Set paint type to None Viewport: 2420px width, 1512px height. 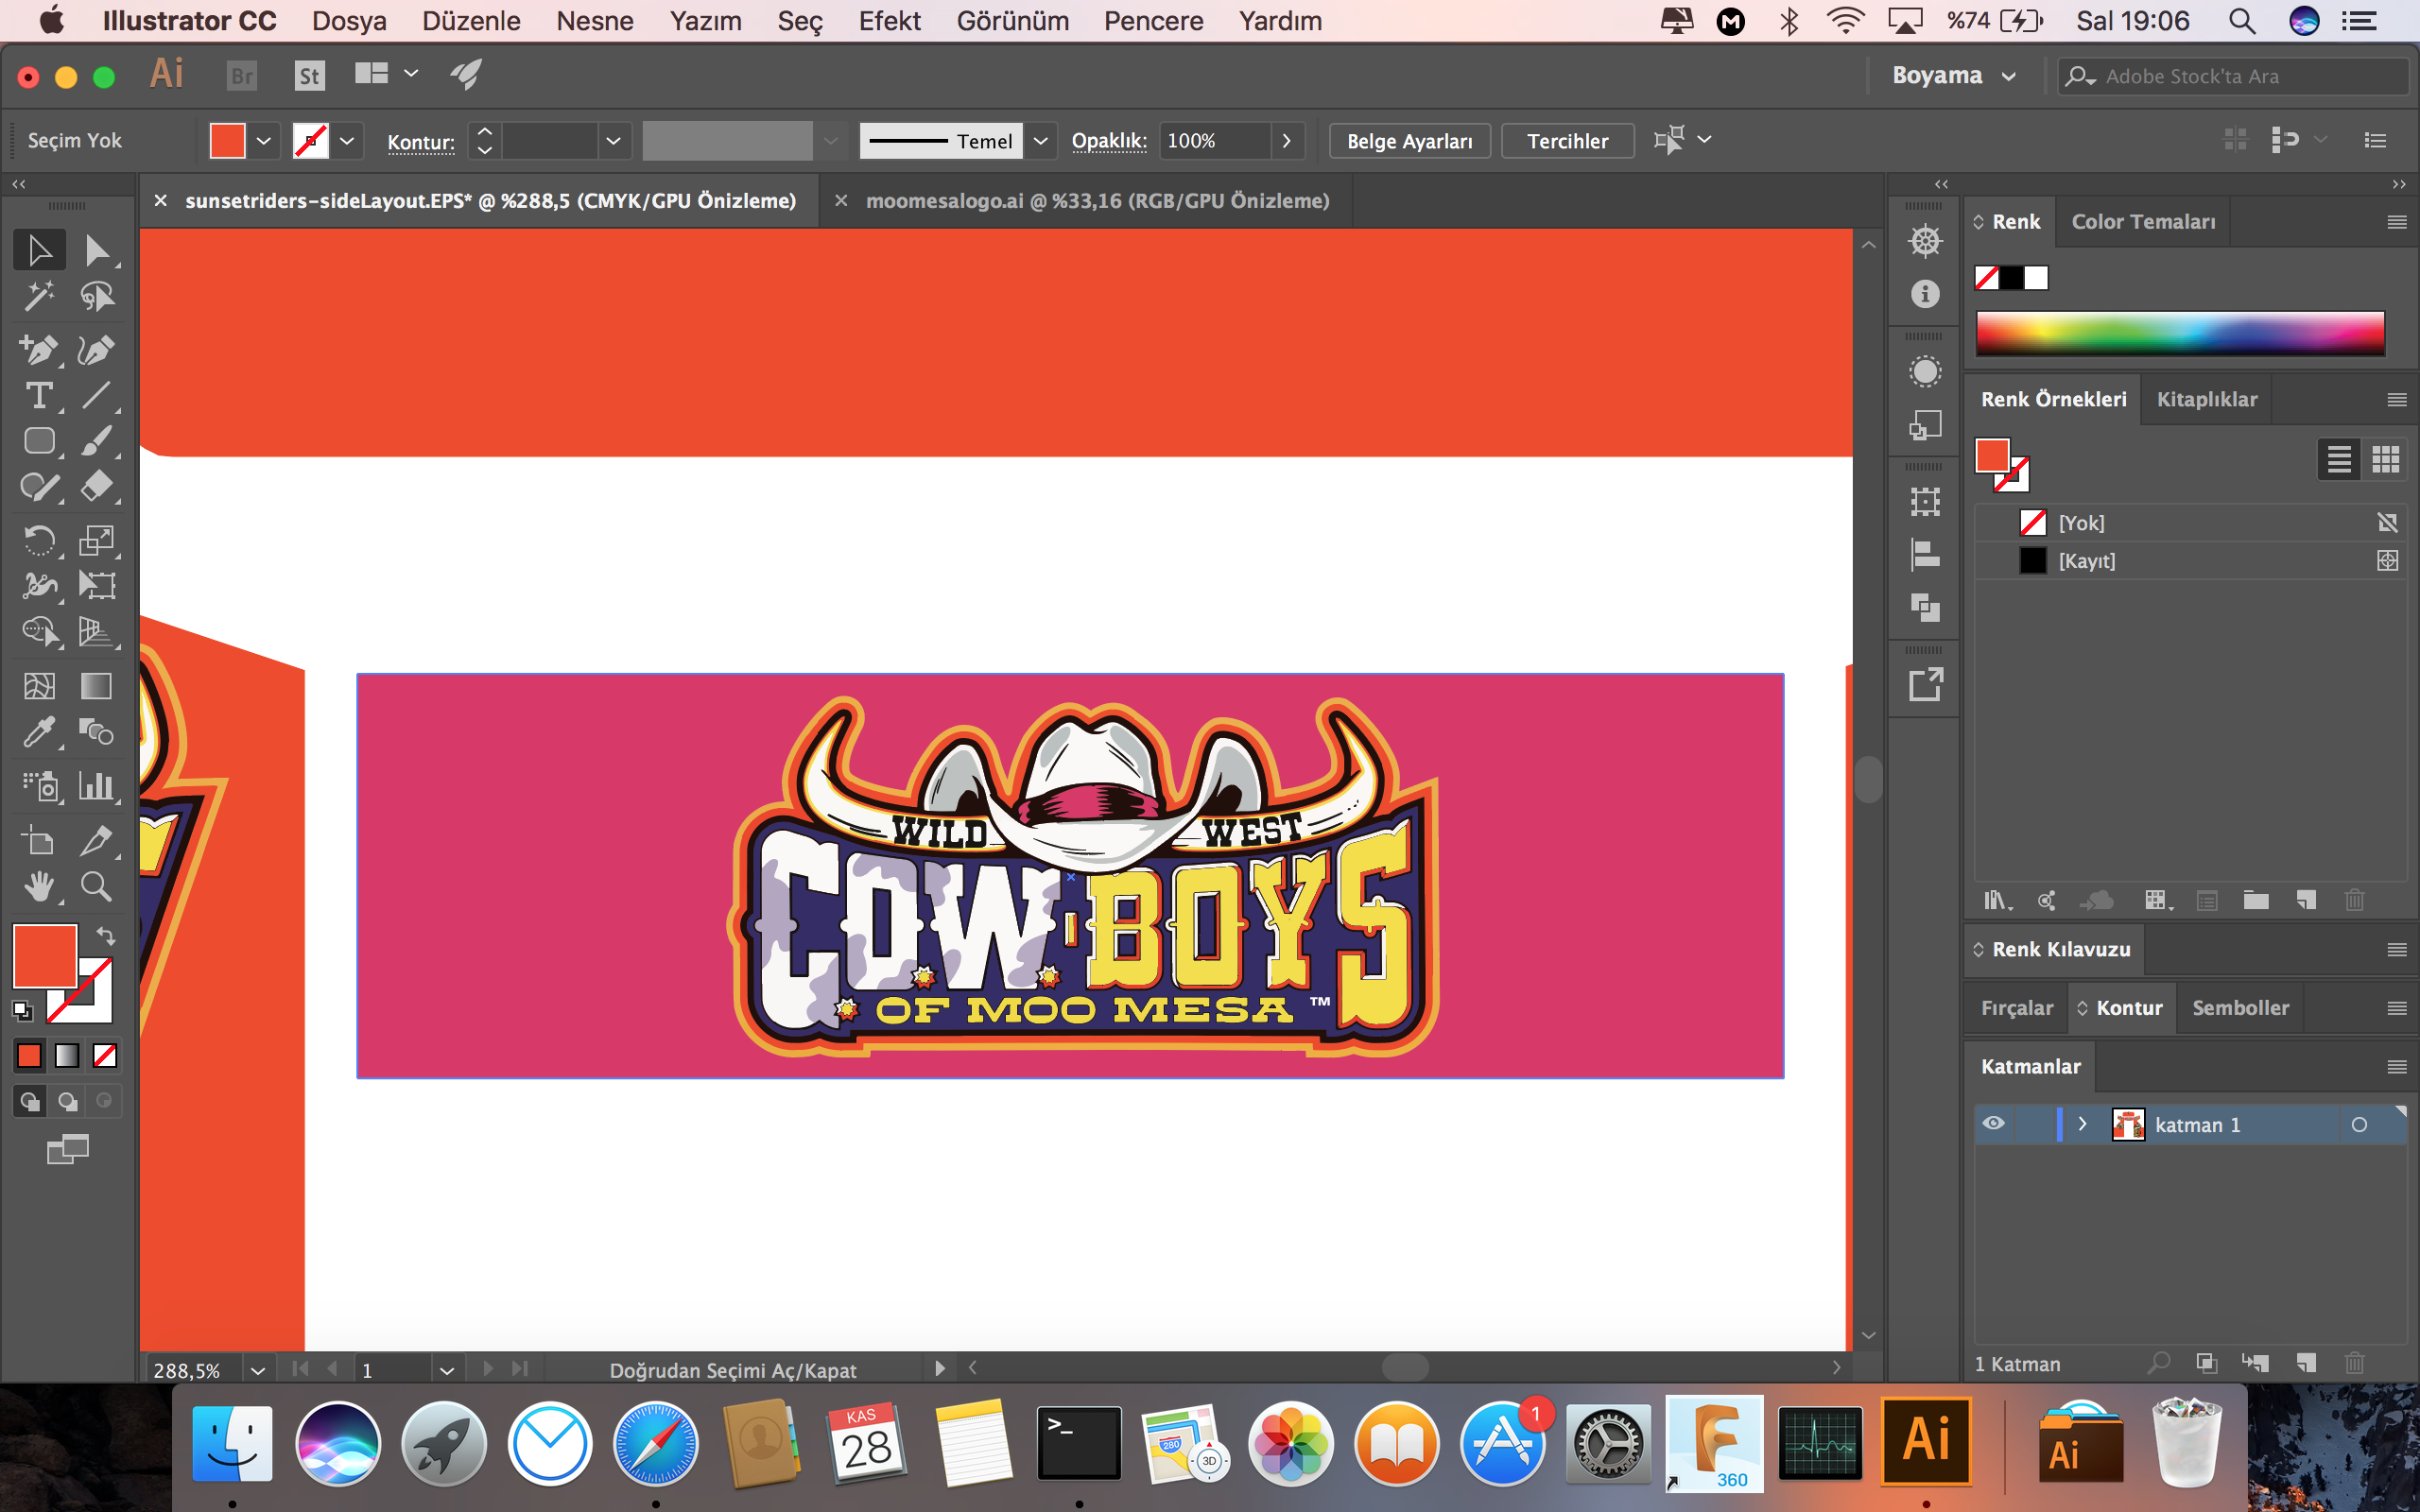point(105,1055)
